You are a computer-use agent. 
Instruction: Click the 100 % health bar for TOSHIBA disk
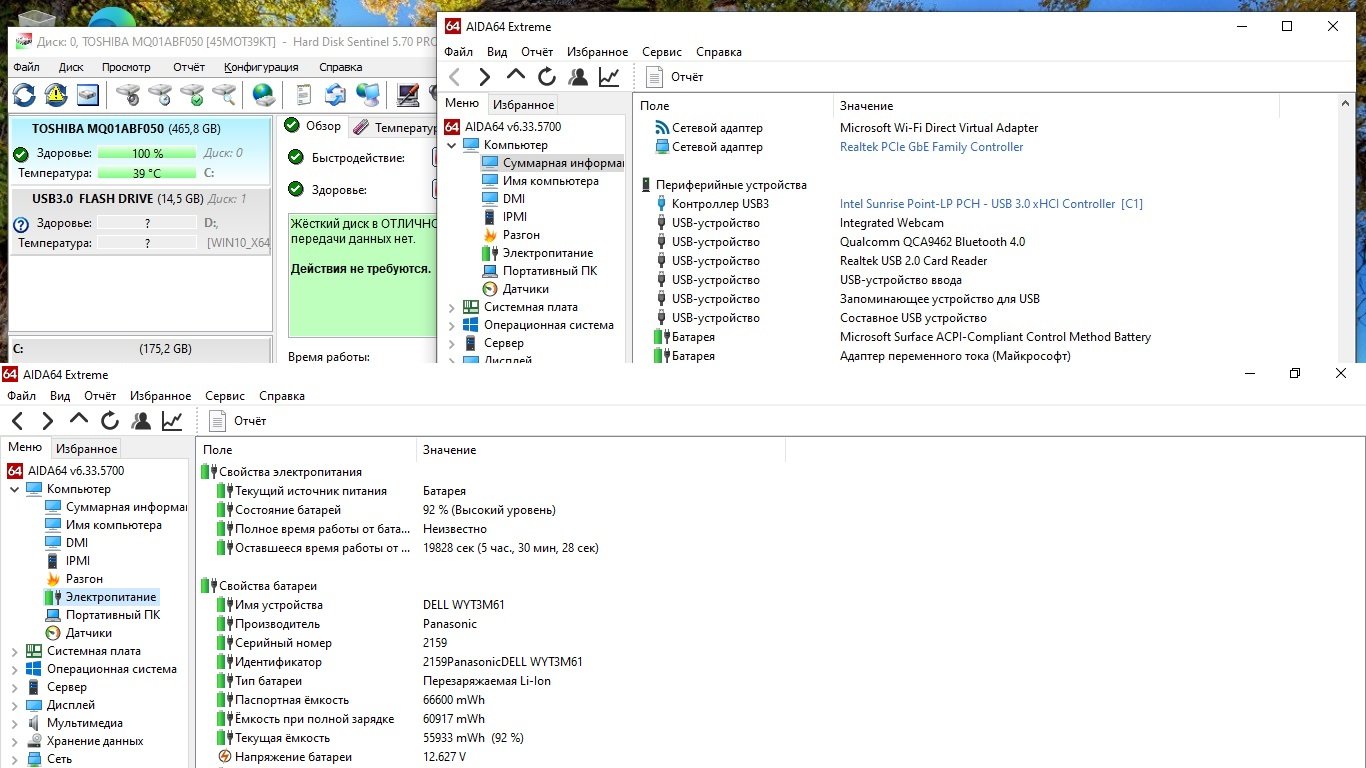pos(148,153)
